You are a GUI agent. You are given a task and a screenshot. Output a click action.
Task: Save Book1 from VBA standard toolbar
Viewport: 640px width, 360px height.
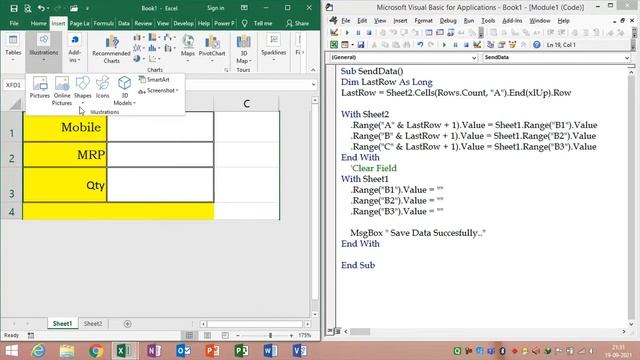coord(360,44)
